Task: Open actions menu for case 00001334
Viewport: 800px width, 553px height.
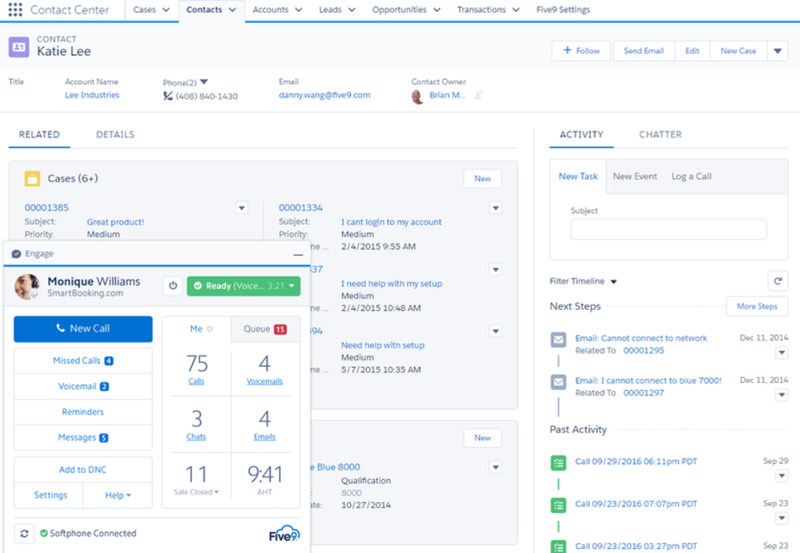Action: (x=495, y=208)
